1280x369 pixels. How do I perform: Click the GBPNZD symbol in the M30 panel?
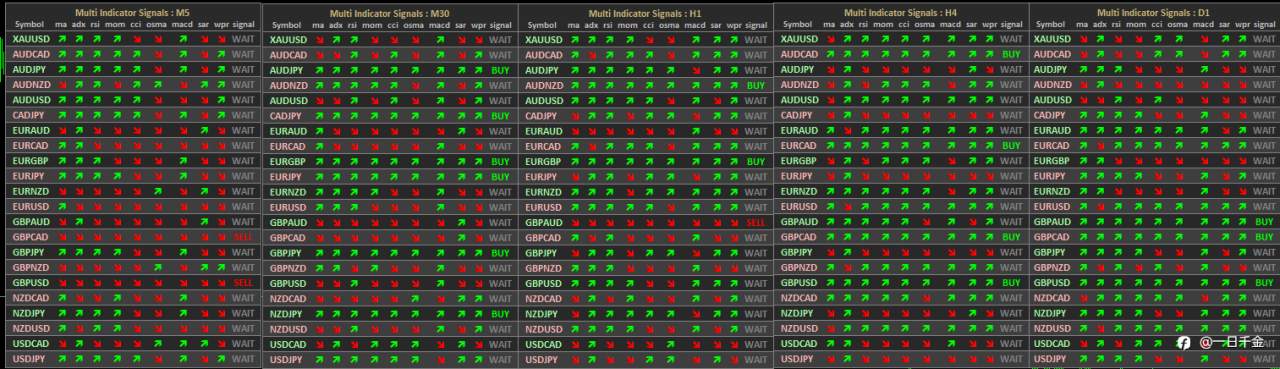(x=288, y=268)
